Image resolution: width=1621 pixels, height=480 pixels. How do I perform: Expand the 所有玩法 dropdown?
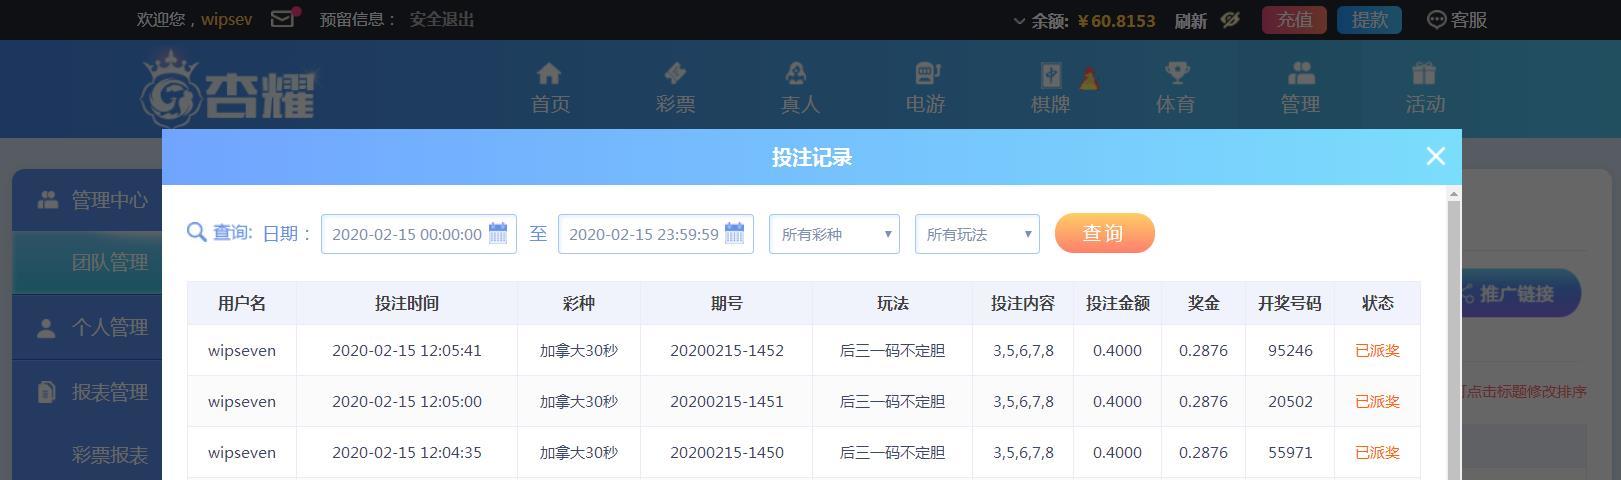pyautogui.click(x=977, y=234)
